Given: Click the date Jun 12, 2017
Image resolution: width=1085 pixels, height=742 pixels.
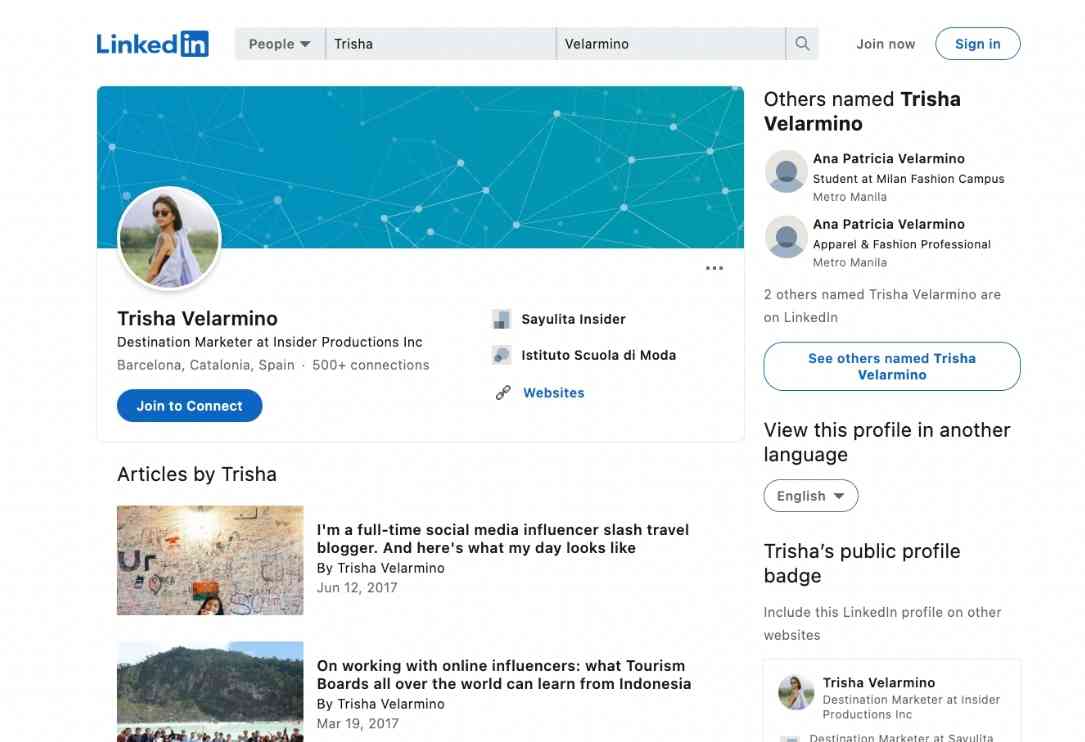Looking at the screenshot, I should 357,588.
